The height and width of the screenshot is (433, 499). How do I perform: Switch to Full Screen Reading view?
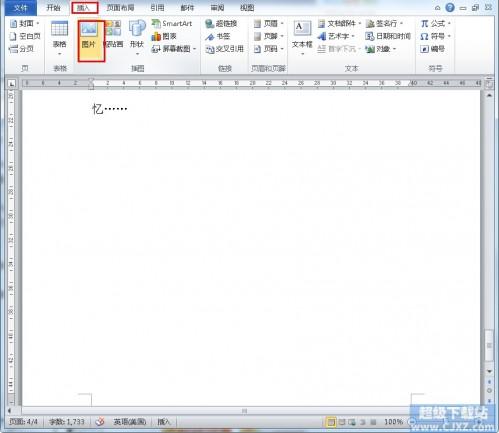click(342, 422)
